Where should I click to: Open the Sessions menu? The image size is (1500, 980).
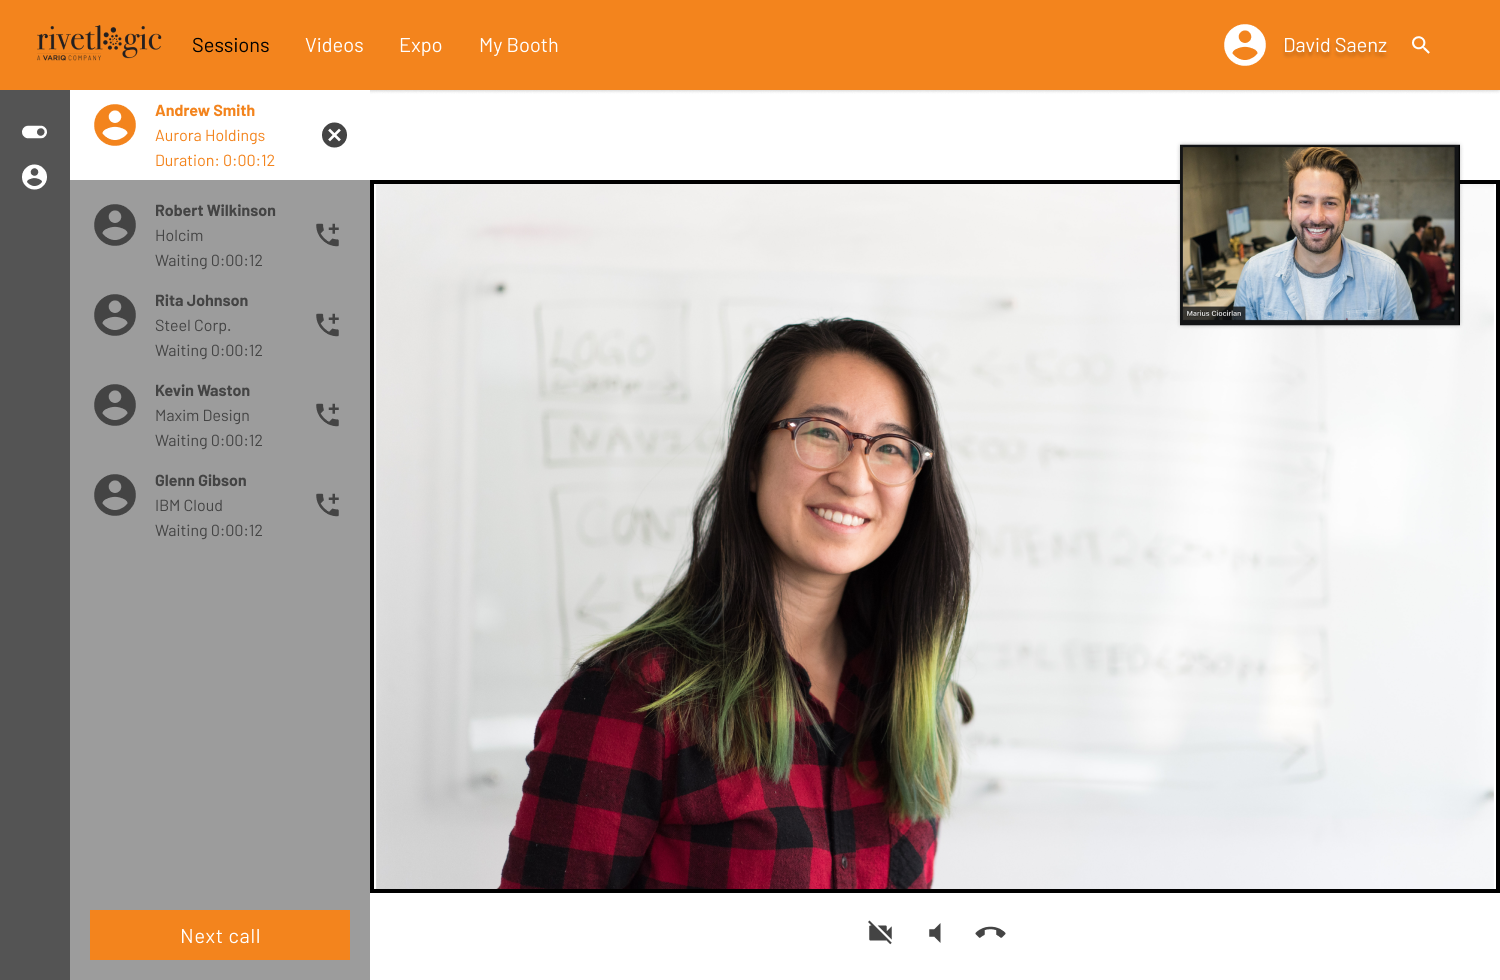[231, 45]
